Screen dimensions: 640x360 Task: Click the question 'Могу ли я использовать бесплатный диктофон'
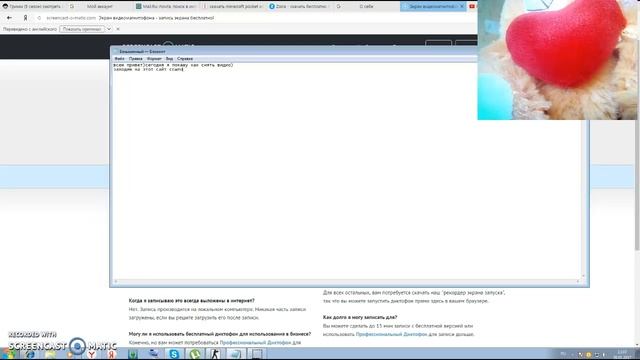pos(220,334)
